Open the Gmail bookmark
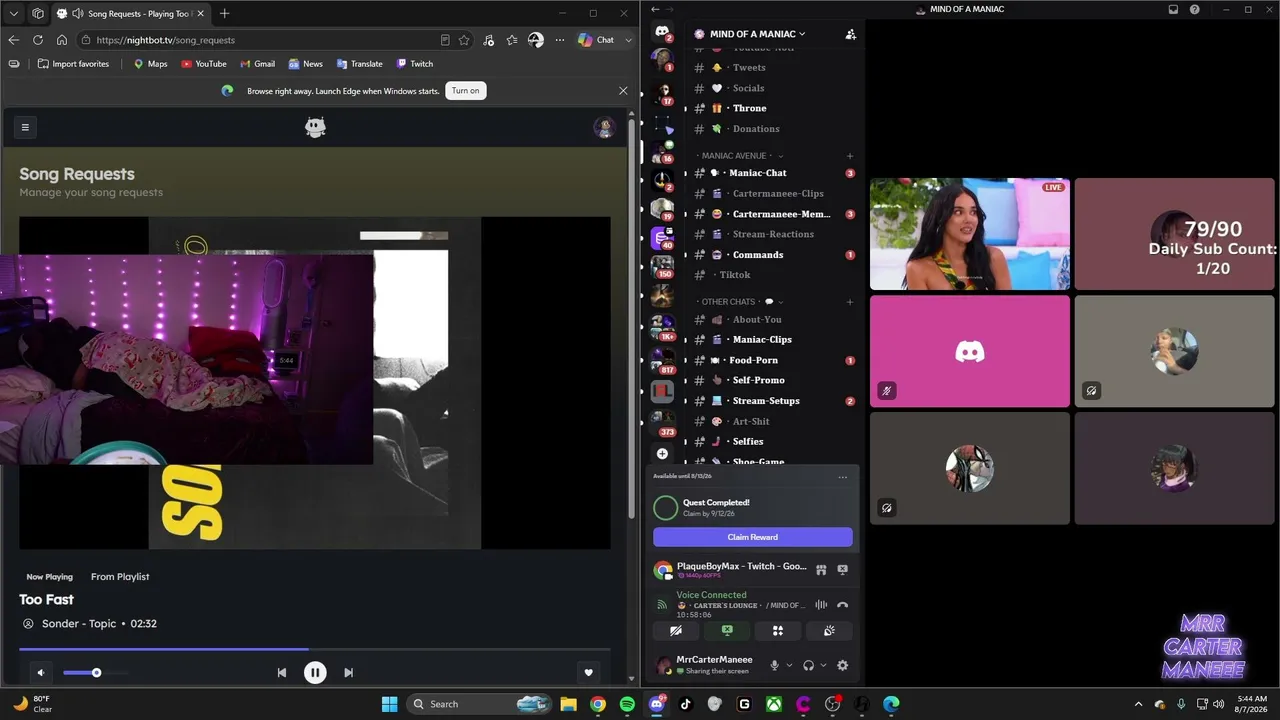Image resolution: width=1280 pixels, height=720 pixels. tap(256, 64)
